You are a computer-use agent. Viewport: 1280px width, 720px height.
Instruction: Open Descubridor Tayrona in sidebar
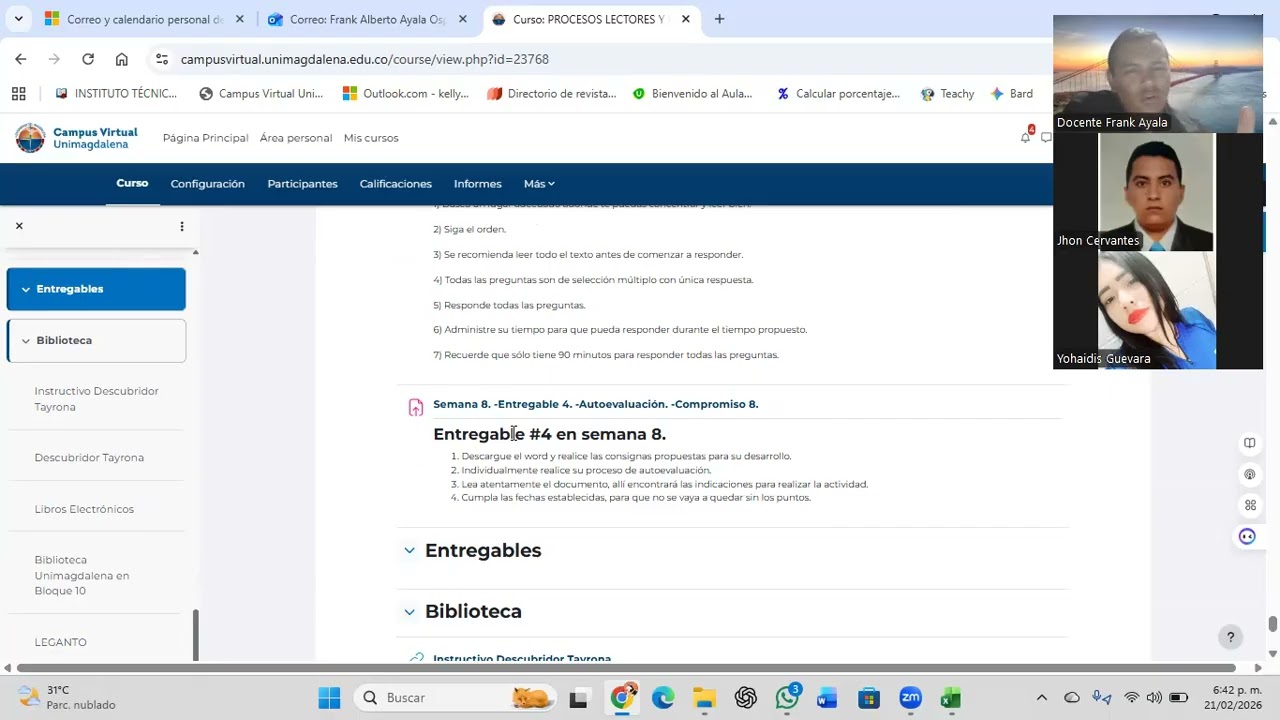click(x=89, y=458)
